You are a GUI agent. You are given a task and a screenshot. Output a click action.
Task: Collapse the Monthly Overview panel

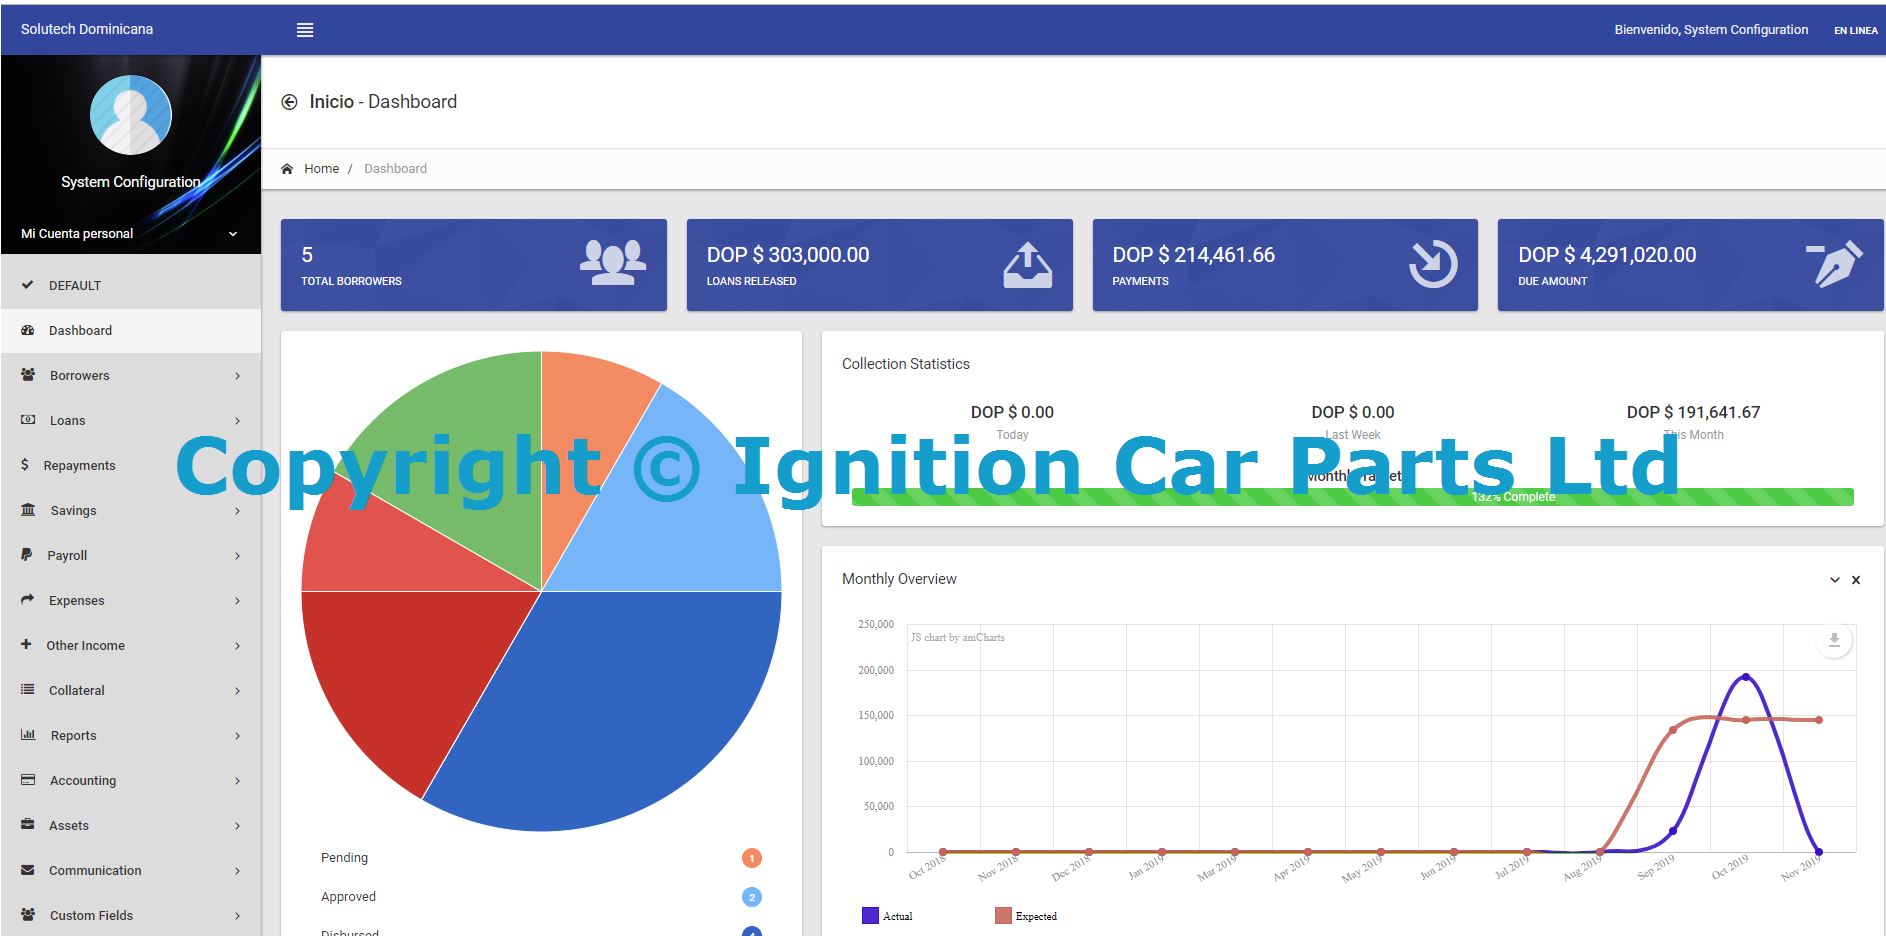pos(1834,580)
